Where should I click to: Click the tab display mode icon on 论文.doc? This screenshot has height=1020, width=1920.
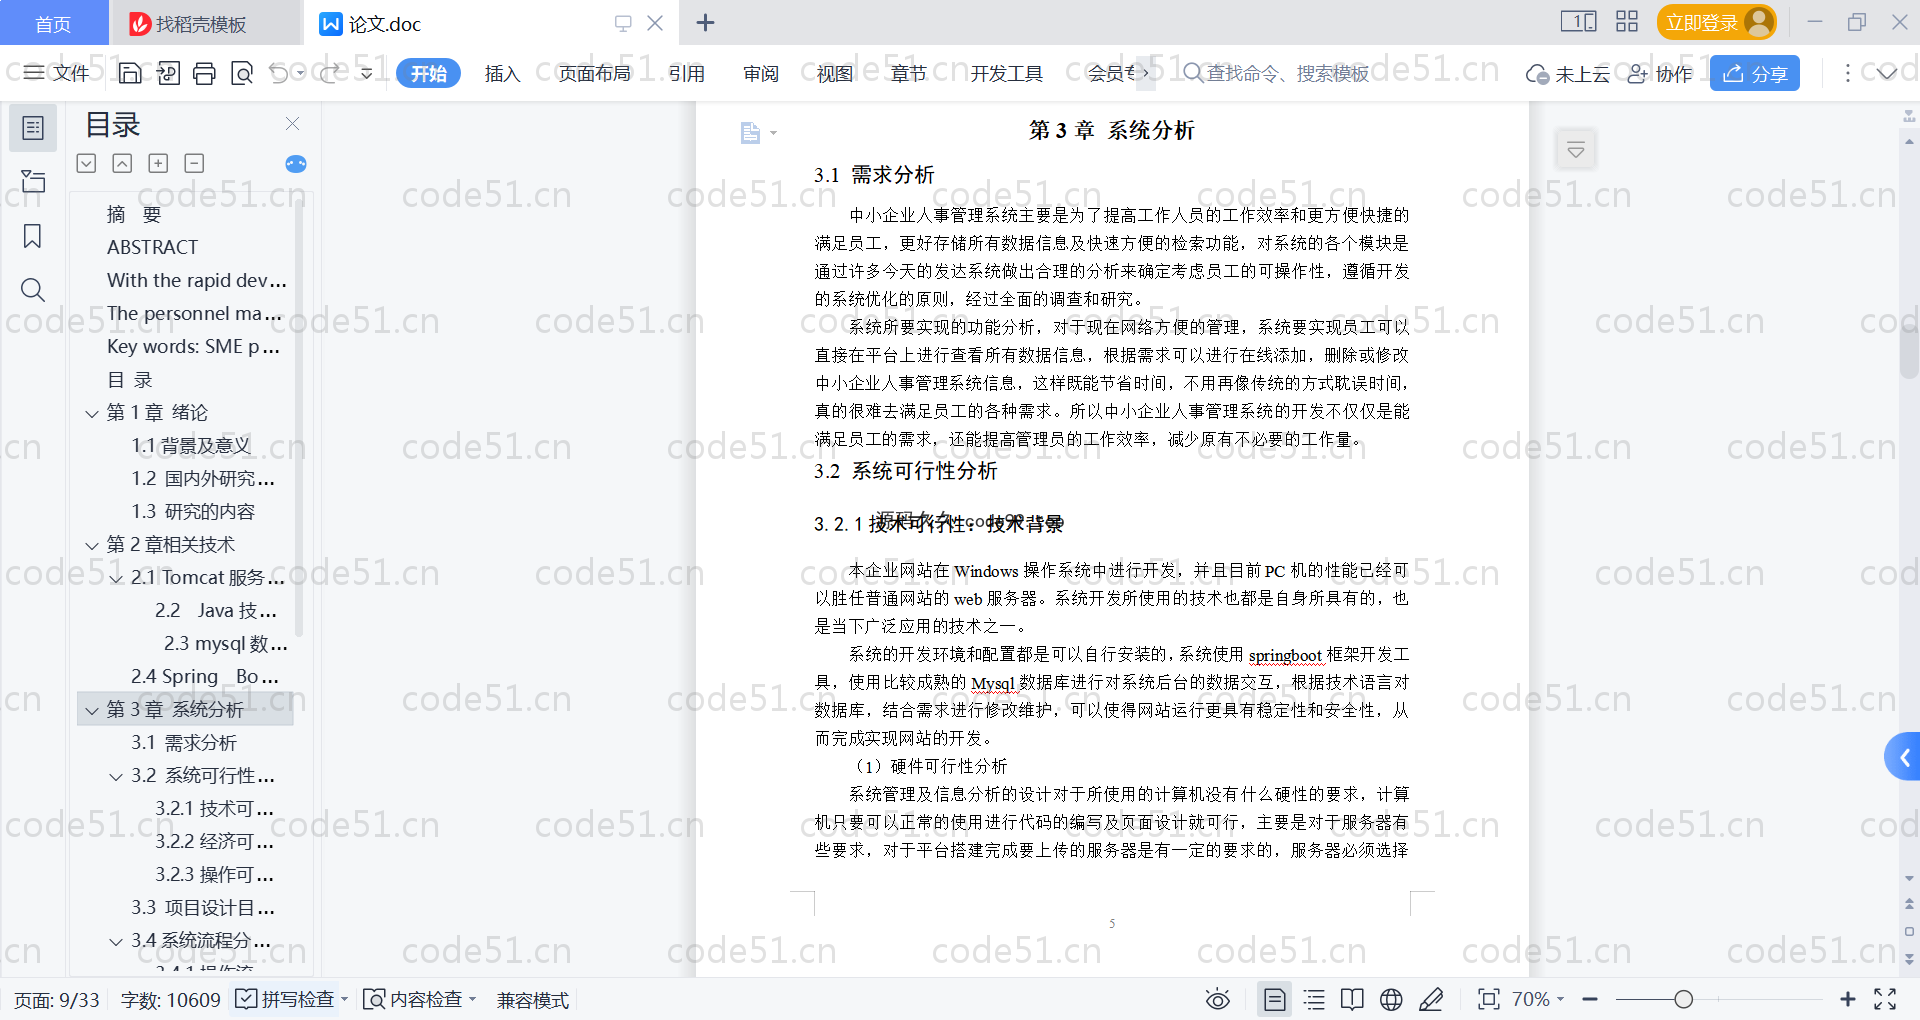tap(623, 22)
